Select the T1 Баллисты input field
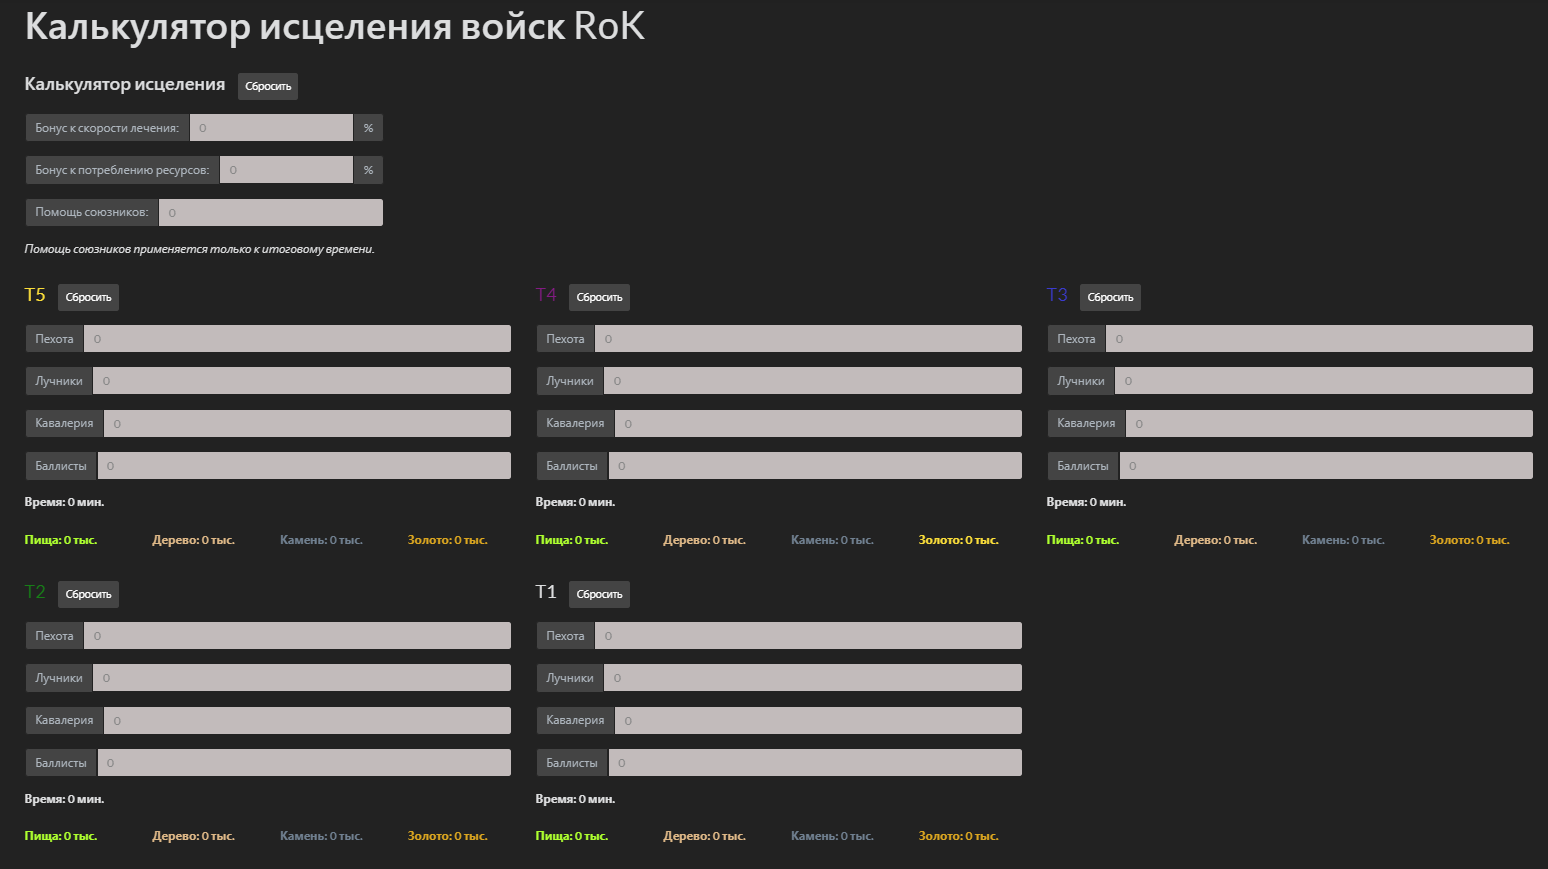1548x869 pixels. pos(815,763)
